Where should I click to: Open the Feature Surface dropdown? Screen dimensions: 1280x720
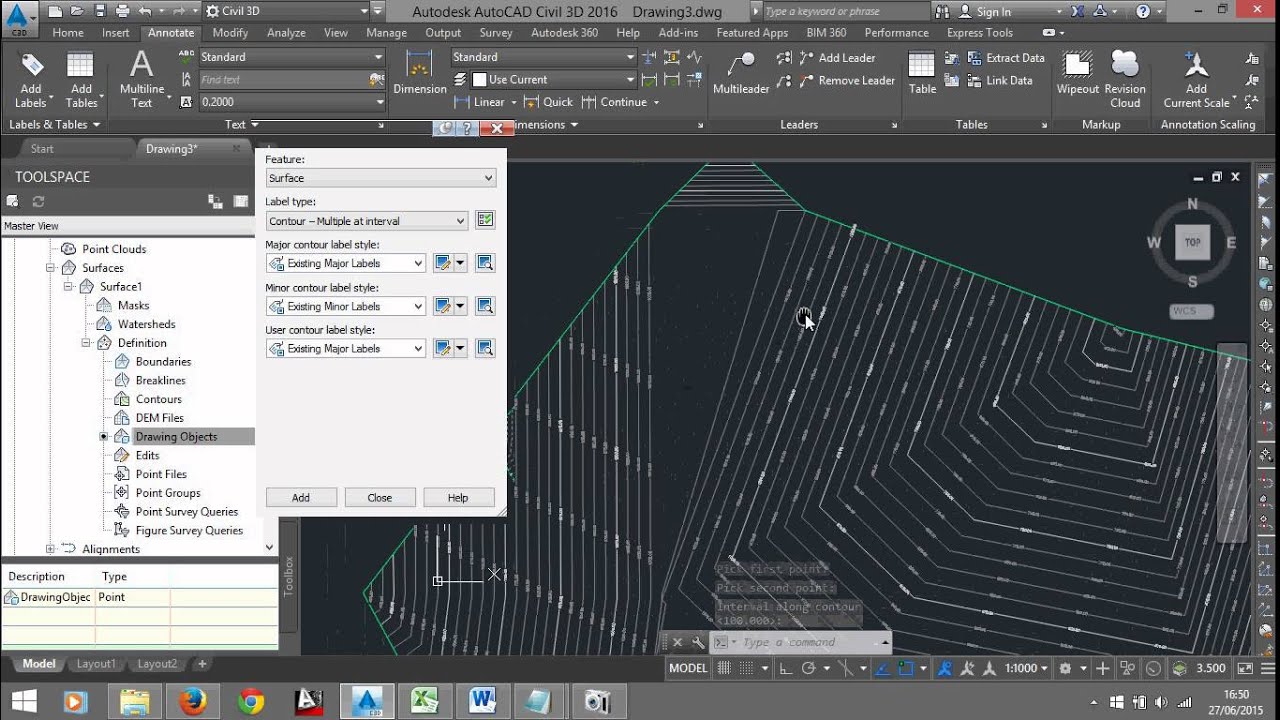tap(380, 178)
